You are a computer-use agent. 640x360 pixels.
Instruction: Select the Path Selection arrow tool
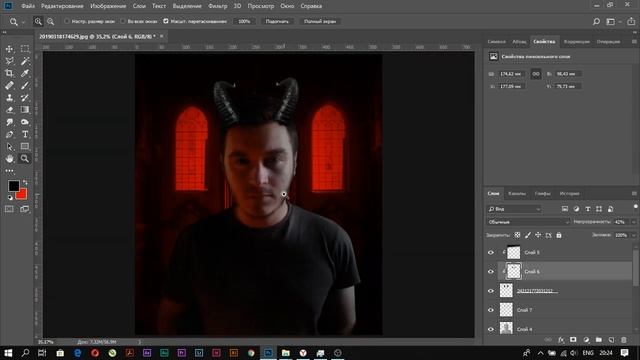click(x=9, y=147)
